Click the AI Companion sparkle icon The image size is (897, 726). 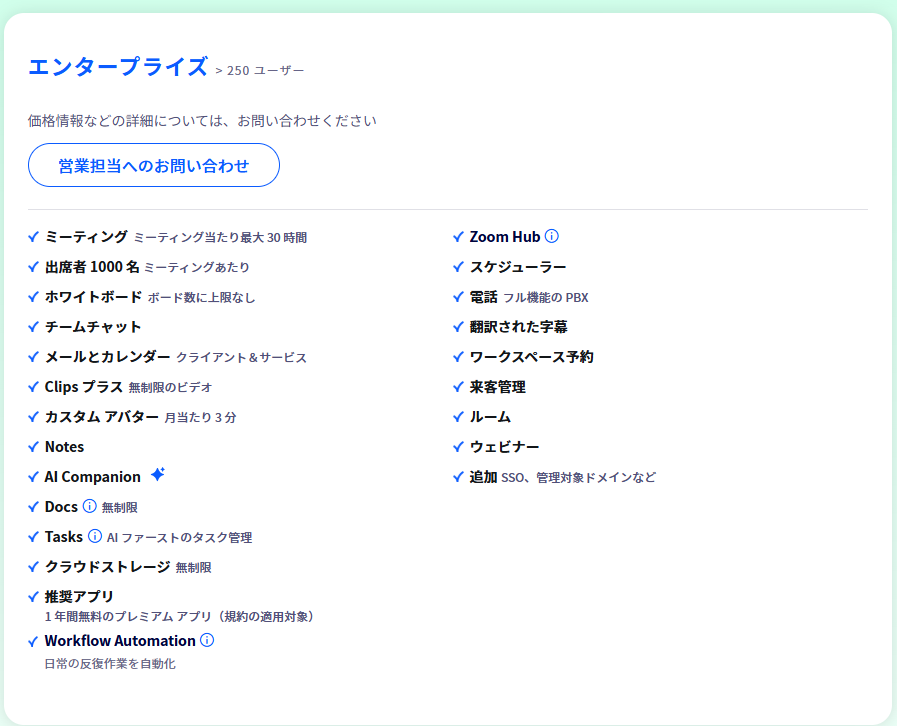coord(157,475)
